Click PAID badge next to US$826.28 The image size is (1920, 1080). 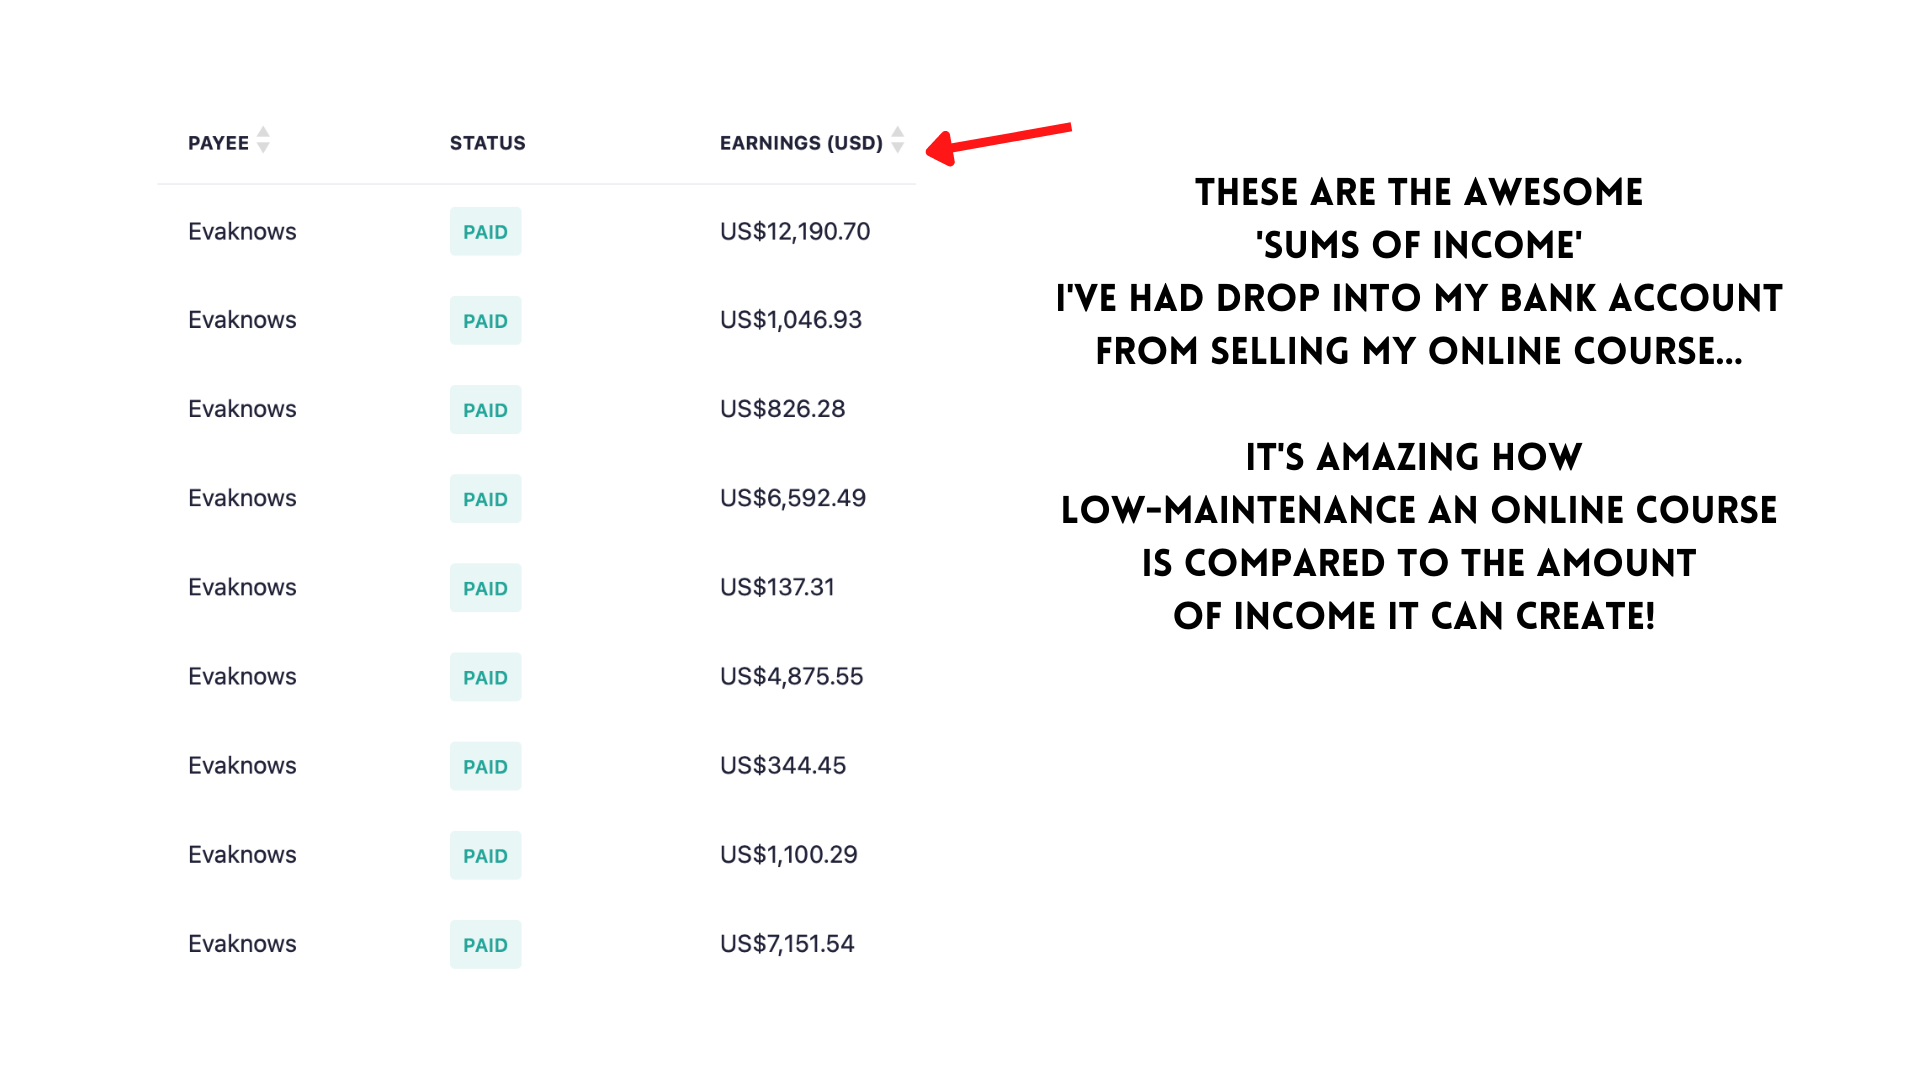pyautogui.click(x=485, y=410)
